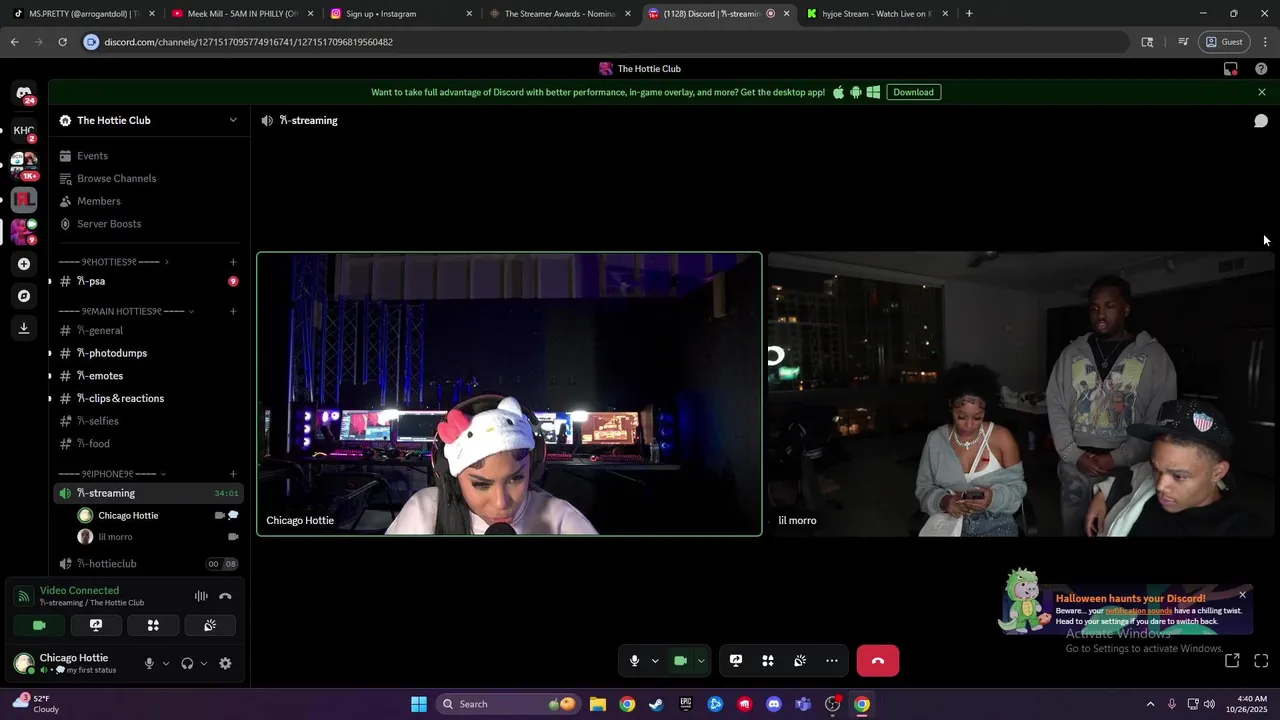Open more options ellipsis in call bar

coord(832,661)
